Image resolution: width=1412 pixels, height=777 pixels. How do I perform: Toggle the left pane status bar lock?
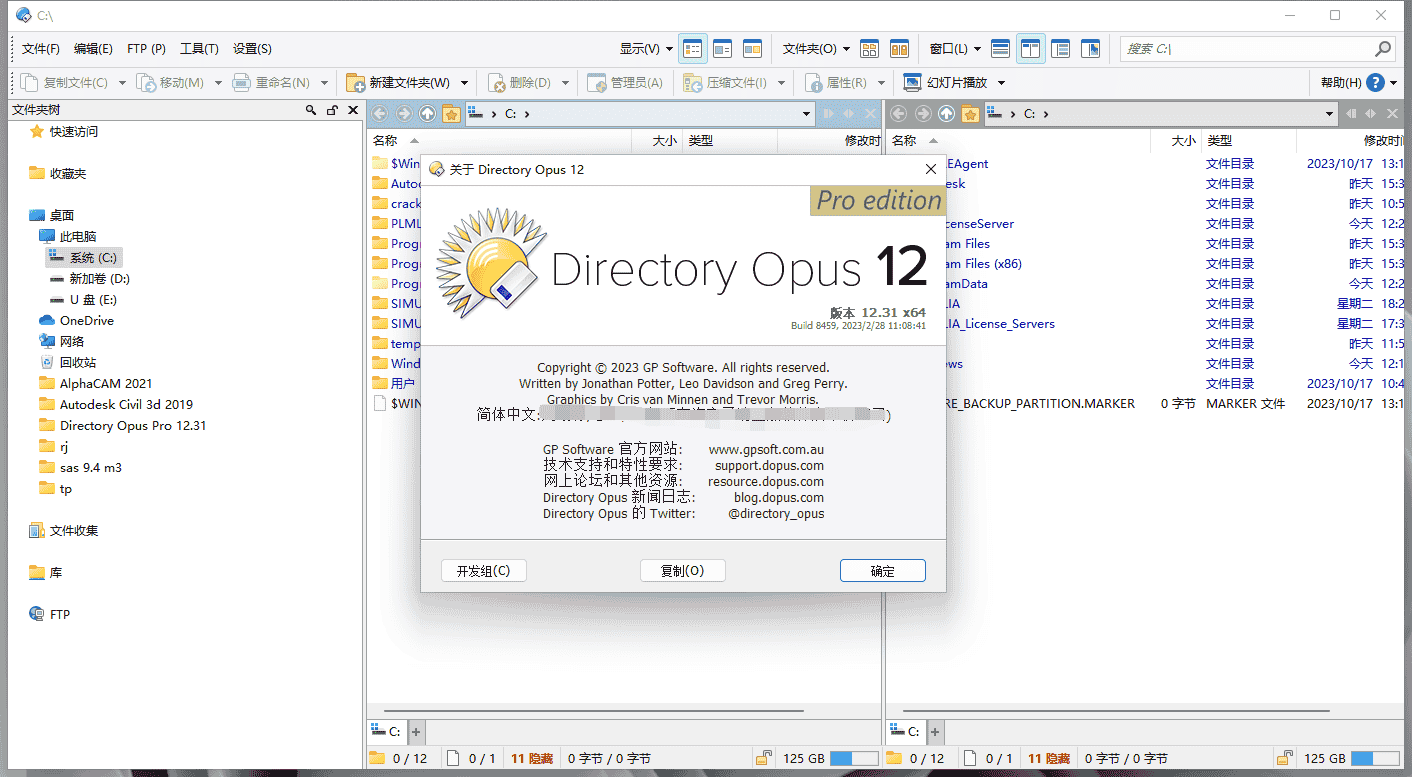(763, 758)
